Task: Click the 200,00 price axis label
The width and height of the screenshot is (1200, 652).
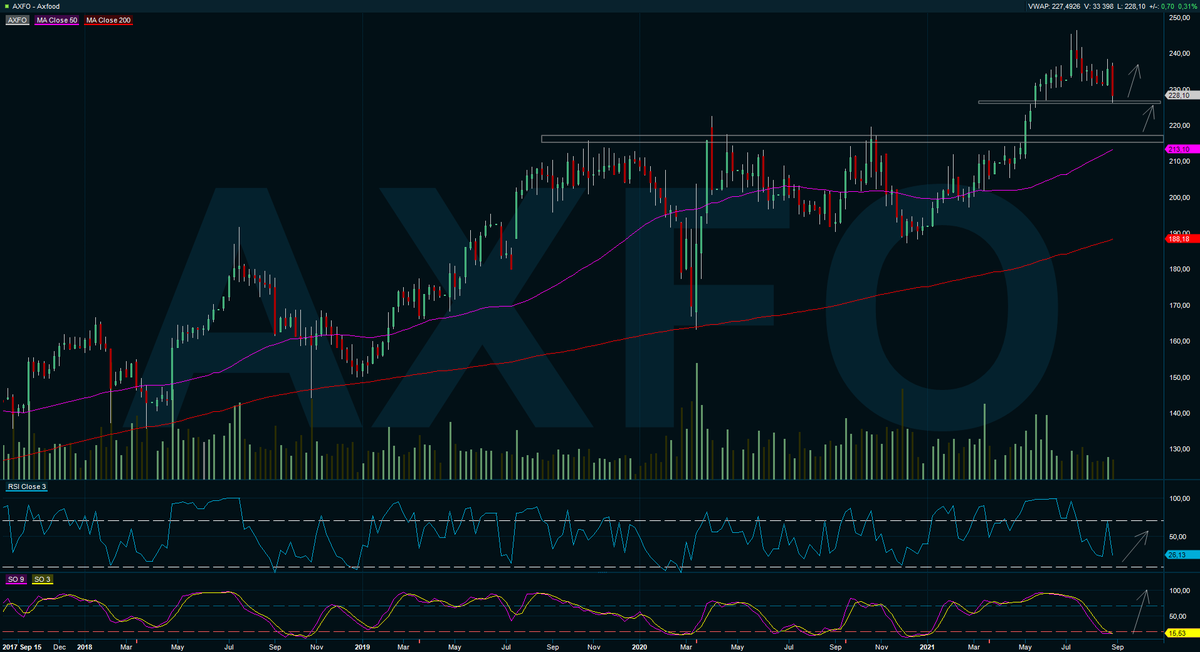Action: click(1178, 197)
